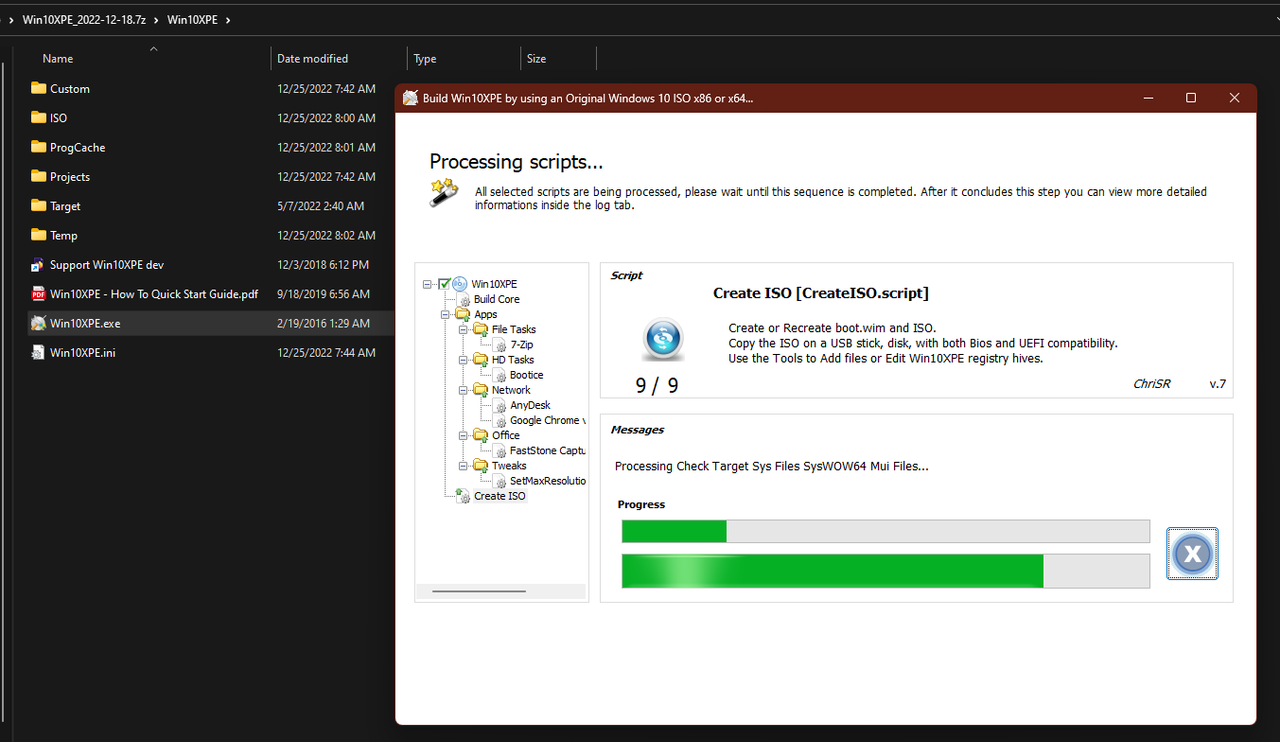The image size is (1280, 742).
Task: Click the Messages processing status text
Action: 771,466
